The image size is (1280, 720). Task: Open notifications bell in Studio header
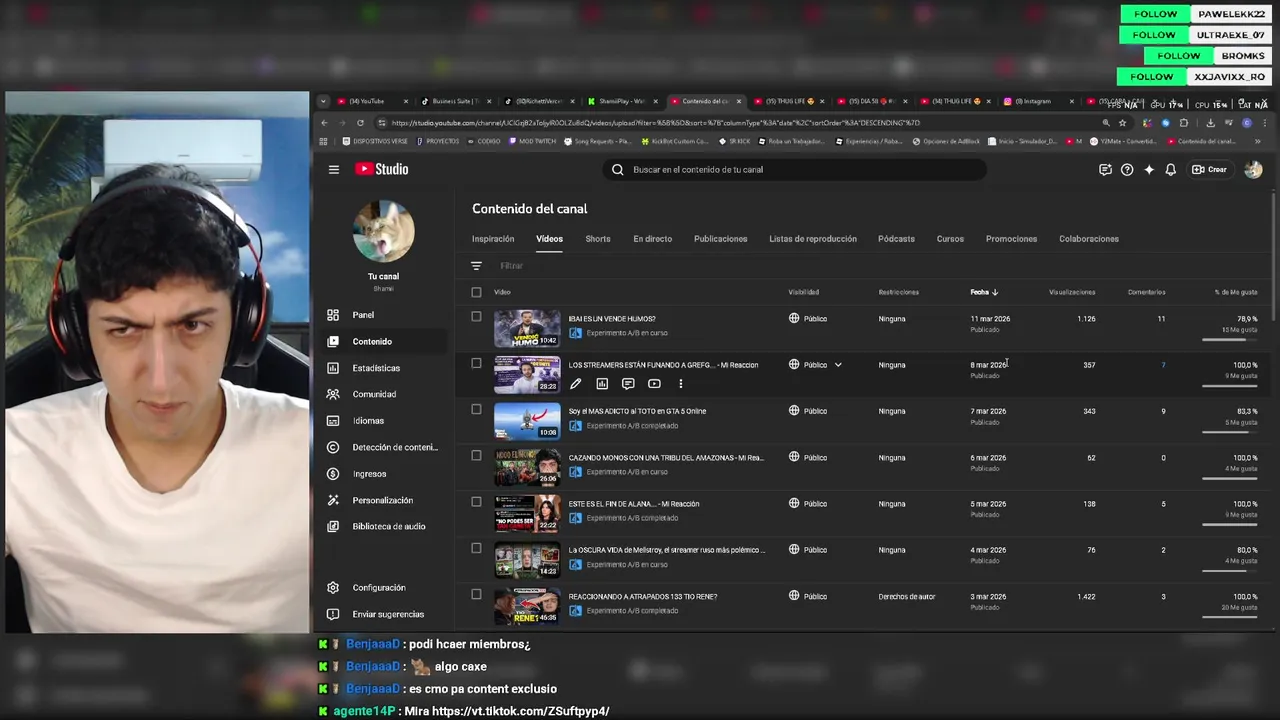point(1171,170)
